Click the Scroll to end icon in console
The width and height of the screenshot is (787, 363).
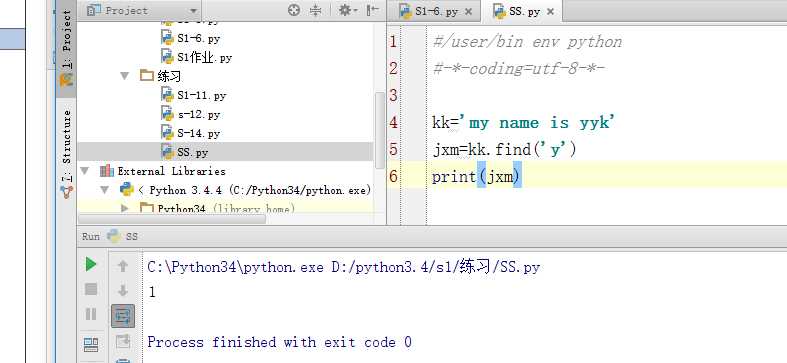coord(123,342)
